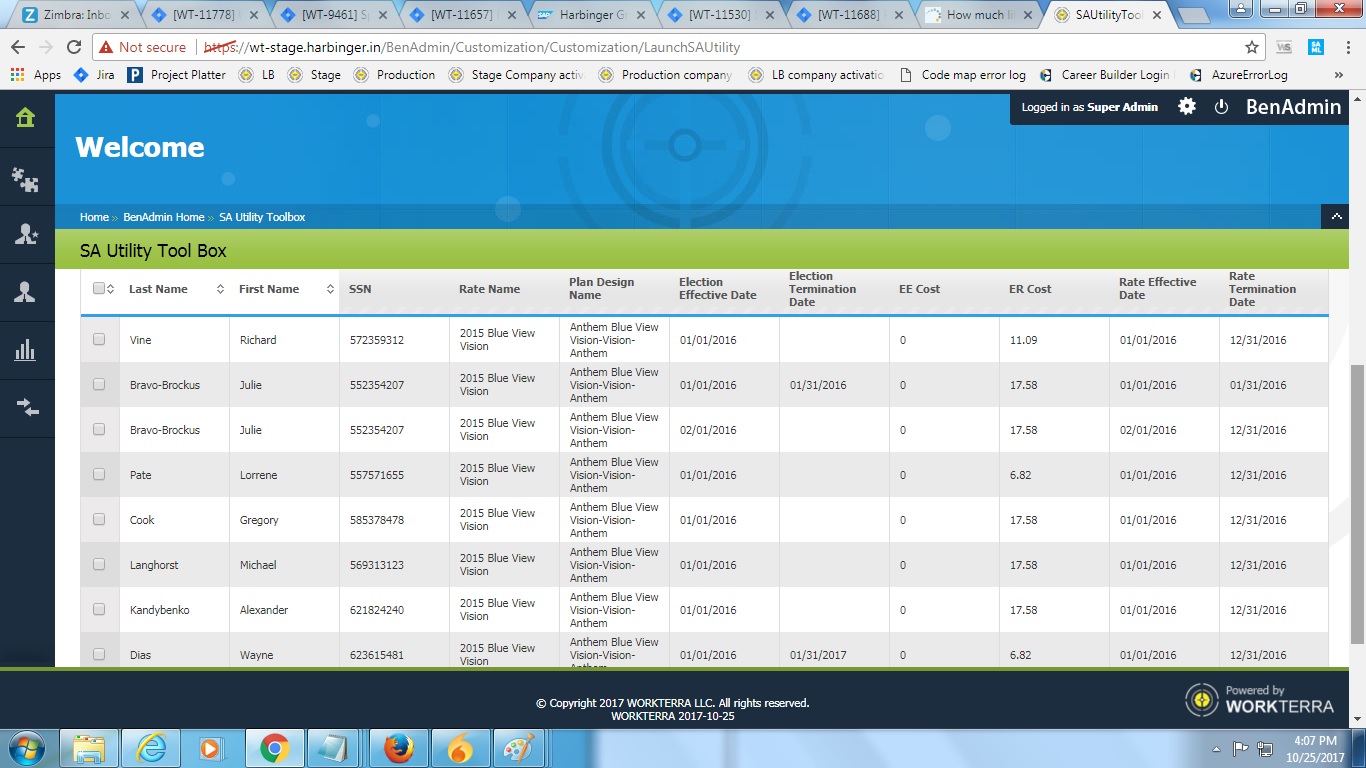Click the Home breadcrumb link
The height and width of the screenshot is (768, 1366).
94,217
